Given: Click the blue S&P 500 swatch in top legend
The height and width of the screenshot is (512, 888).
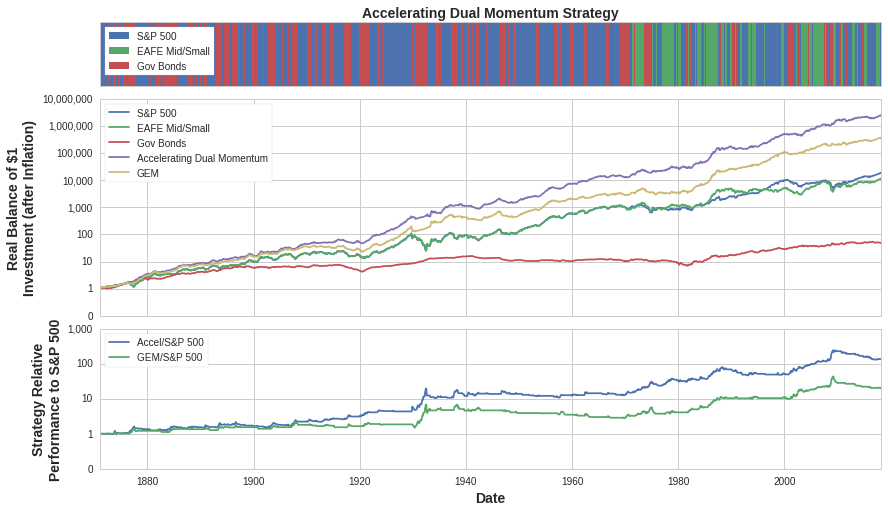Looking at the screenshot, I should [119, 36].
